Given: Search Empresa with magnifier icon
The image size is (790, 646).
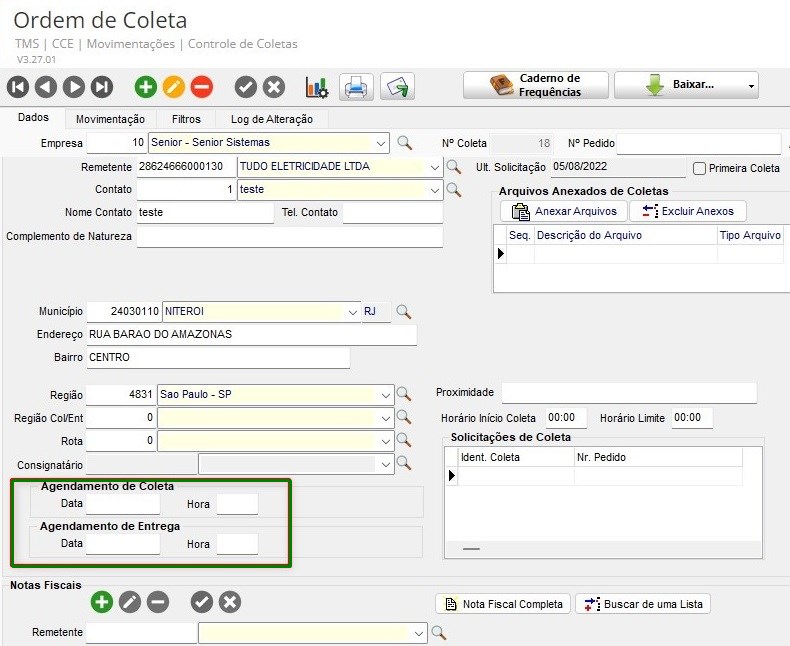Looking at the screenshot, I should tap(405, 143).
